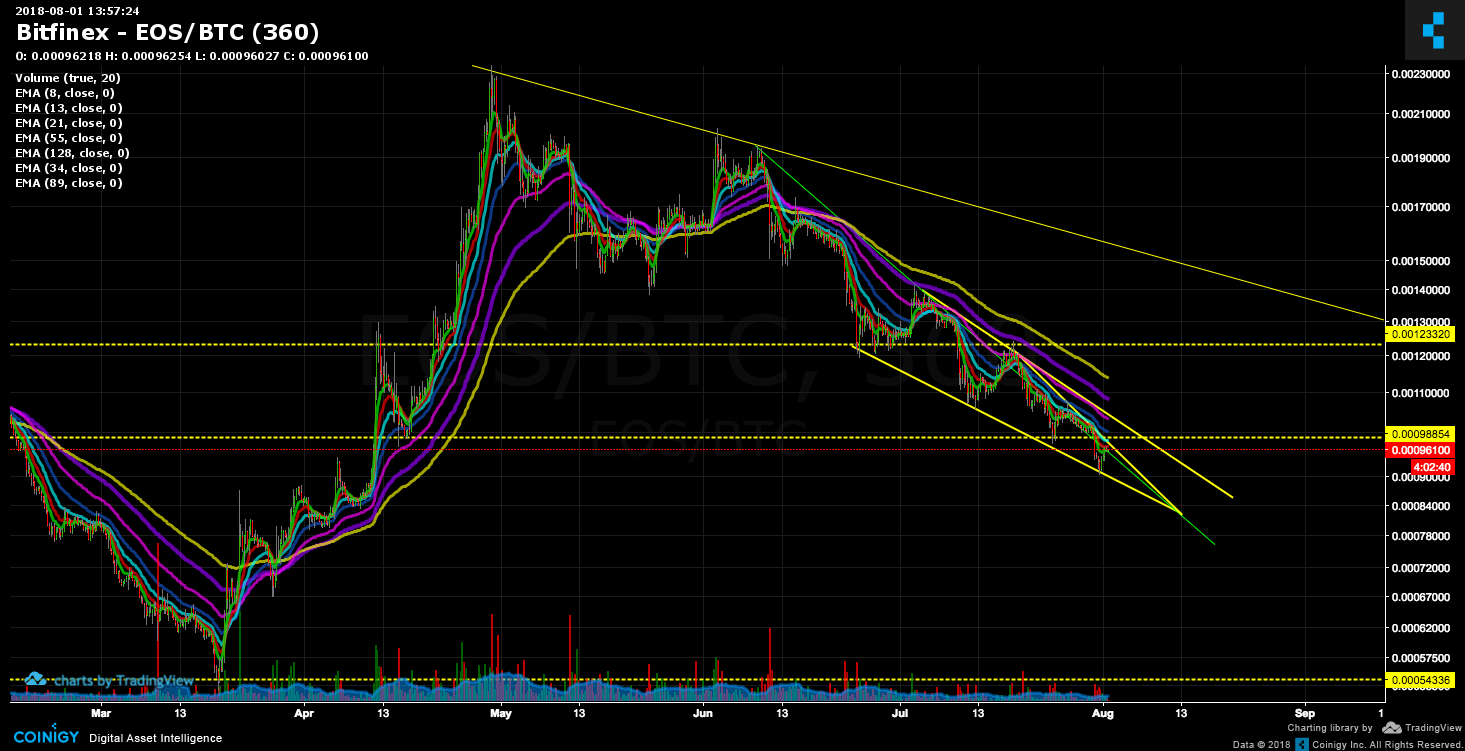
Task: Select the 'EMA (21, close, 0)' indicator label
Action: click(69, 123)
